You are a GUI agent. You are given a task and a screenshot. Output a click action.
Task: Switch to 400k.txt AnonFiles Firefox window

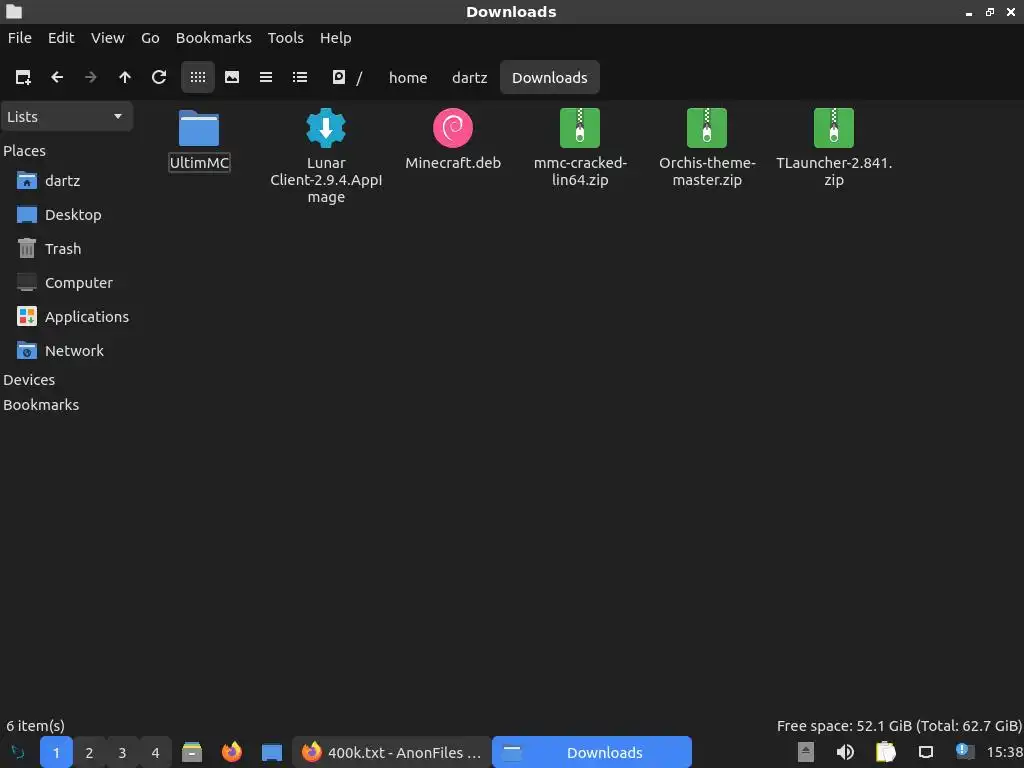point(391,753)
